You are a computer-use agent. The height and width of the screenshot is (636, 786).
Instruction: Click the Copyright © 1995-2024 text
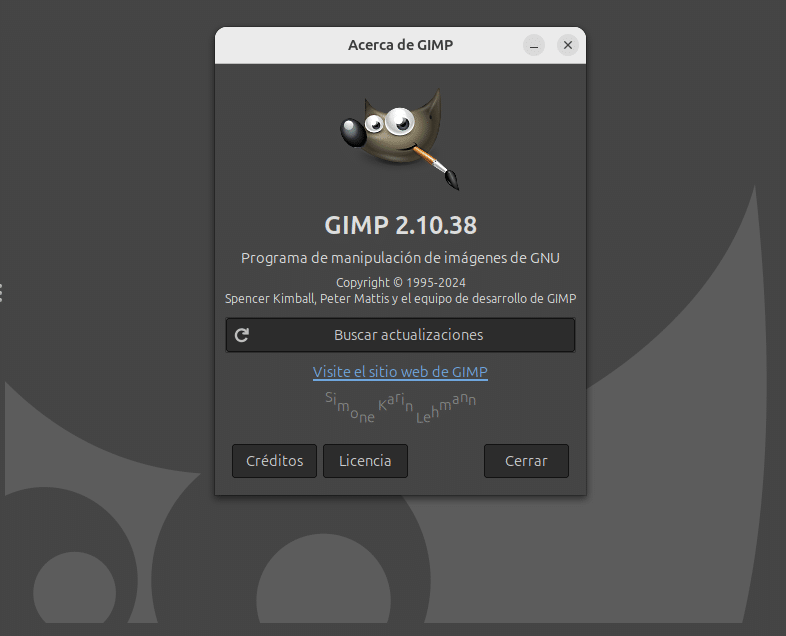(400, 283)
